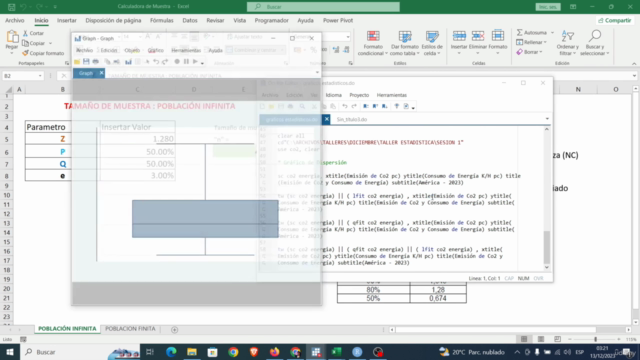Viewport: 640px width, 360px height.
Task: Open the Datos ribbon tab
Action: click(x=190, y=20)
